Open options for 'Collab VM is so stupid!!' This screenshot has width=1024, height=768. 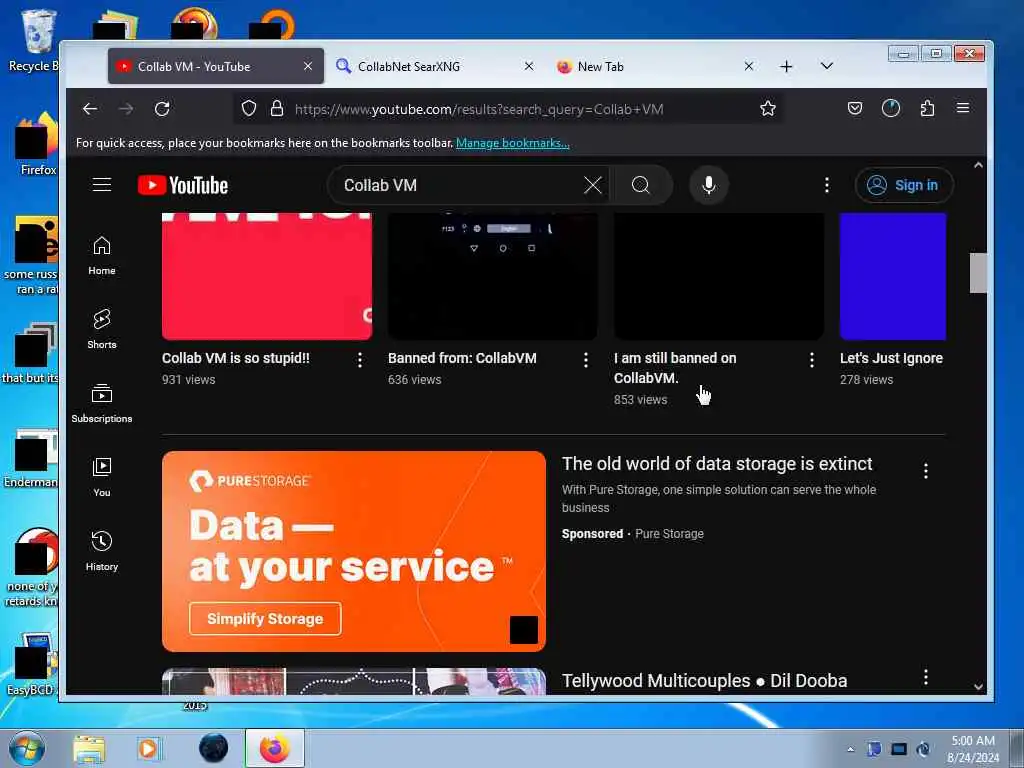click(x=359, y=360)
